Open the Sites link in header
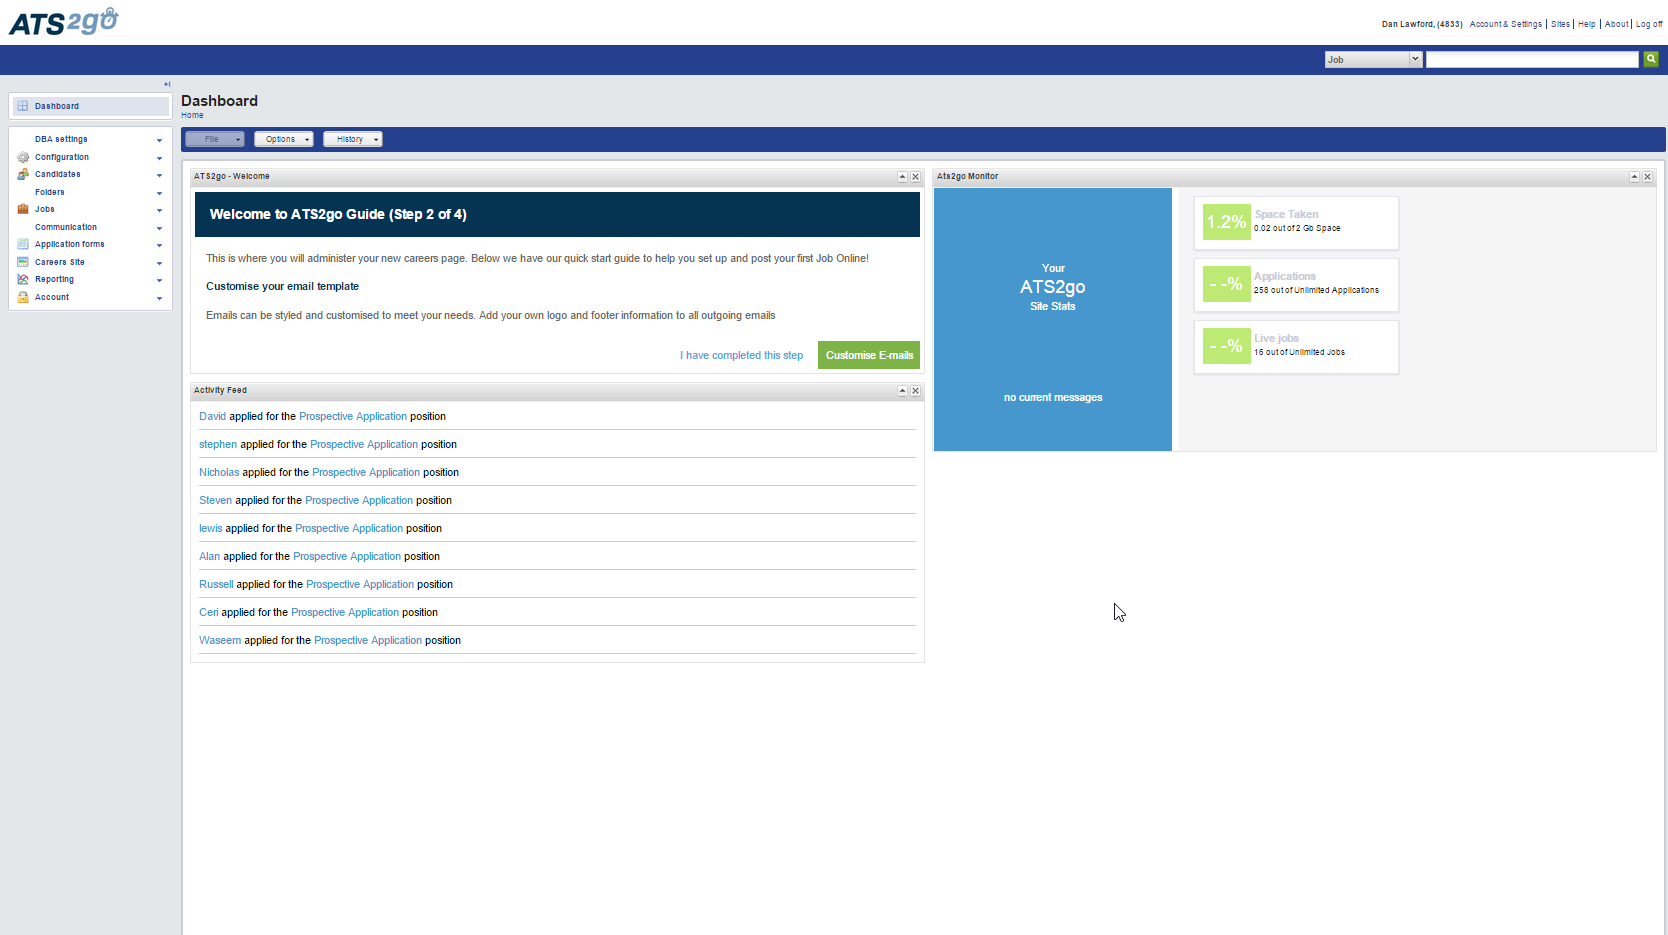 [x=1560, y=24]
